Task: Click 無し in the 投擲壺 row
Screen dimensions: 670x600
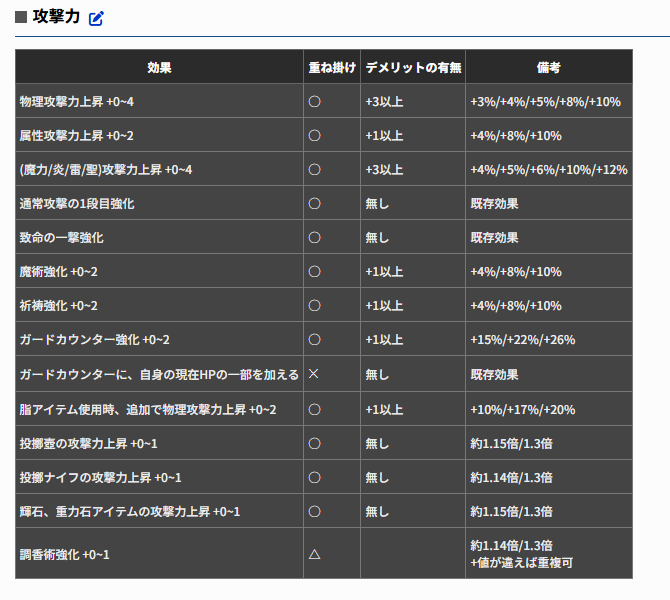Action: (x=377, y=444)
